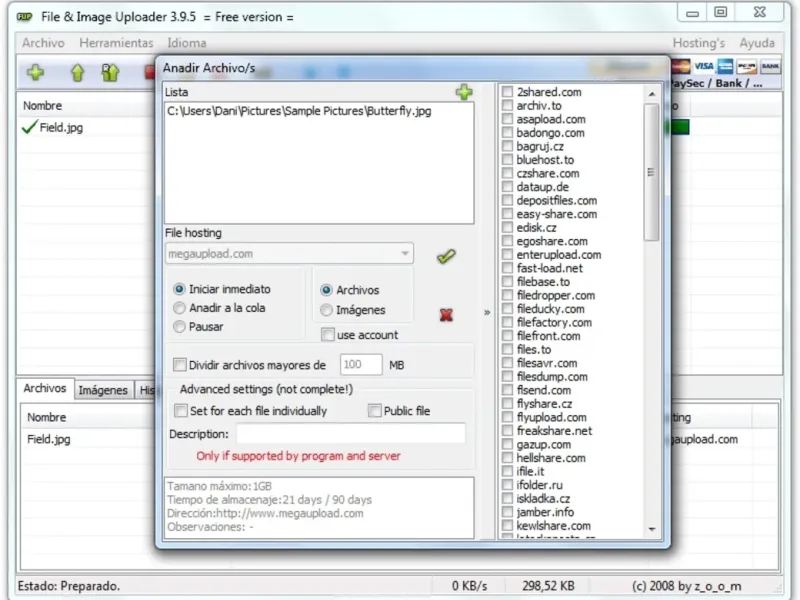Viewport: 800px width, 600px height.
Task: Check the egoshare.com entry
Action: click(507, 241)
